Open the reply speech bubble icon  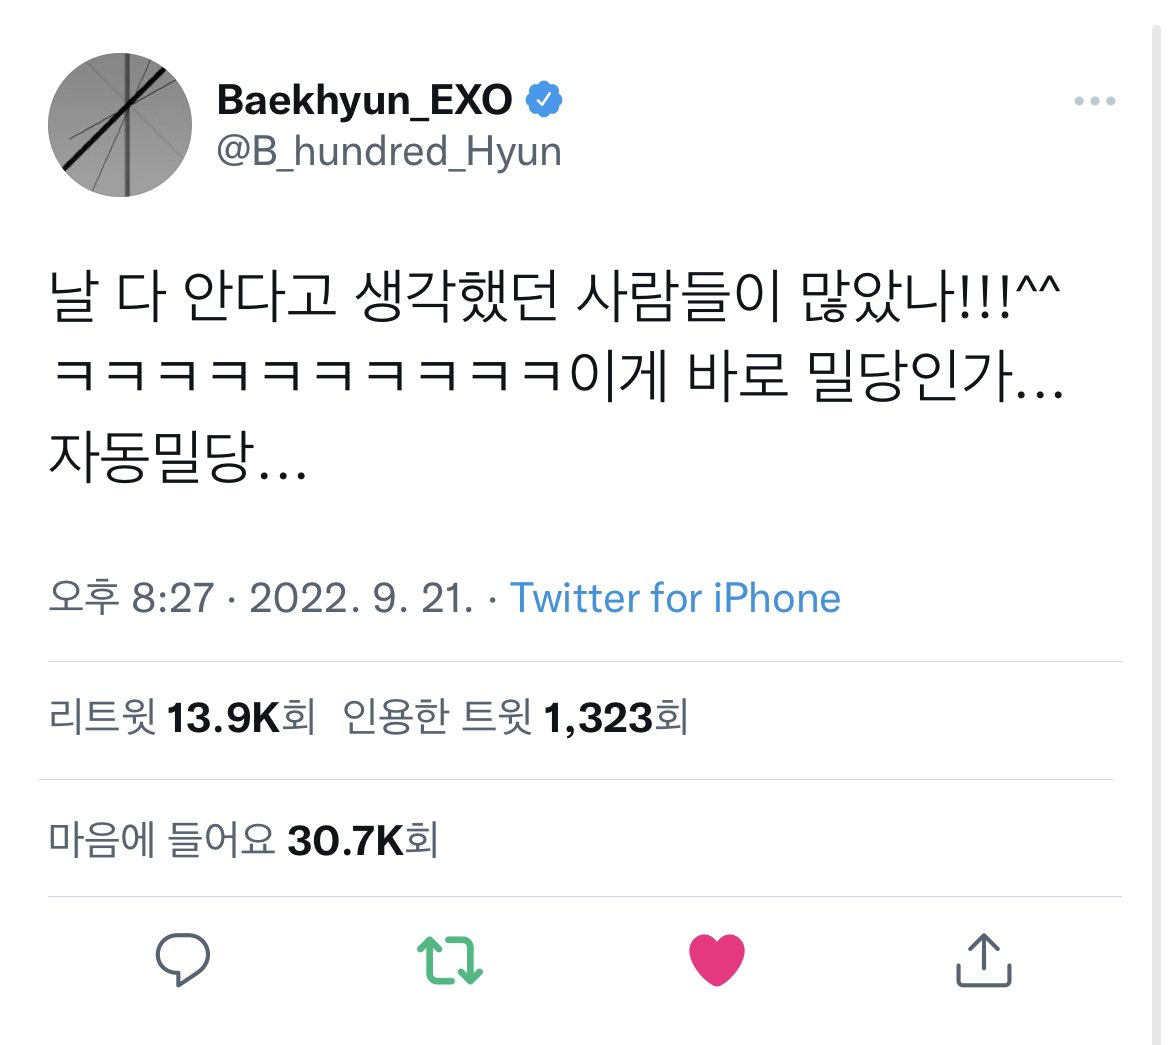pyautogui.click(x=183, y=959)
